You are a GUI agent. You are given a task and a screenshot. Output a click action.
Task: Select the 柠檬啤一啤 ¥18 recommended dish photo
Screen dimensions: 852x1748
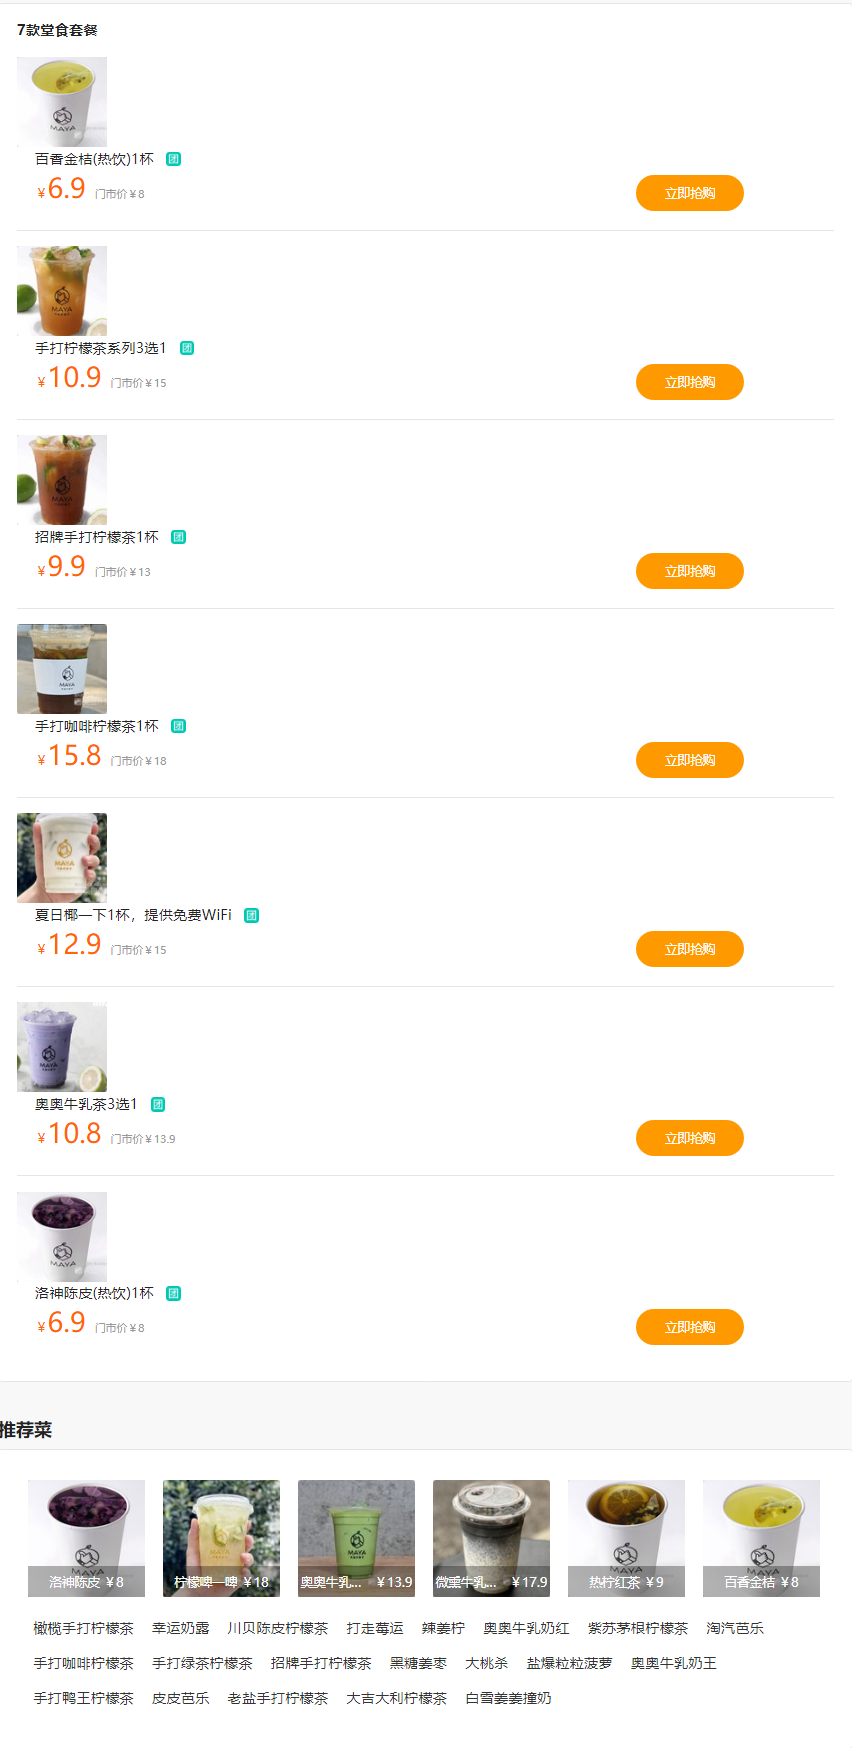point(221,1538)
